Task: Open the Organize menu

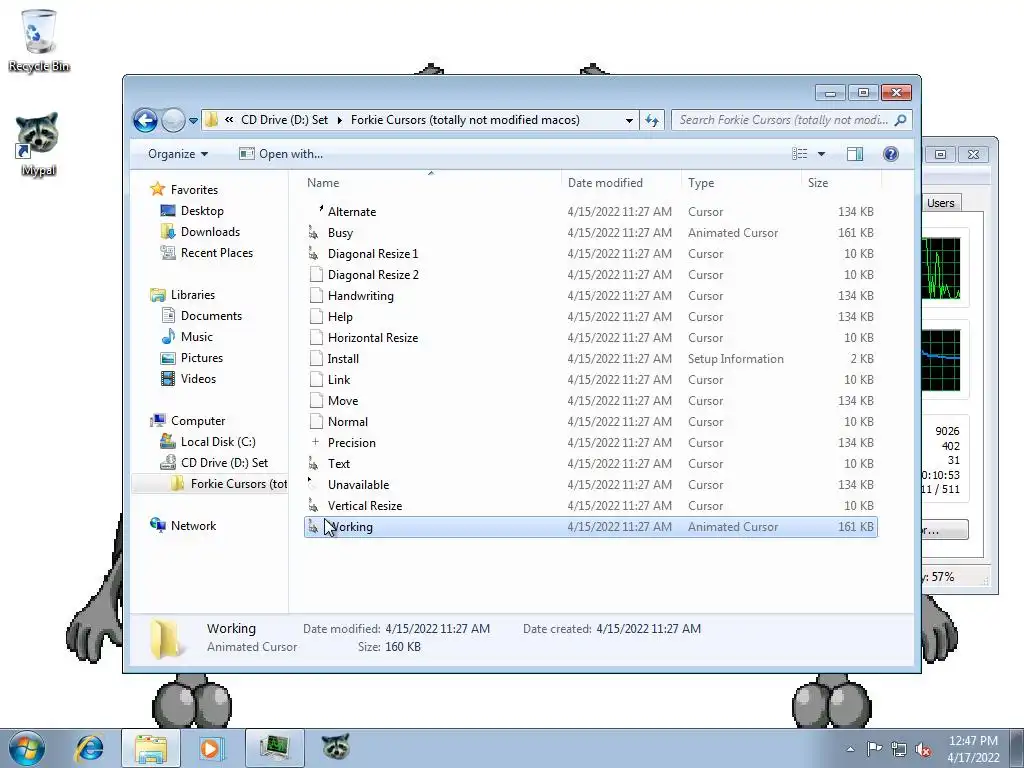Action: pos(178,154)
